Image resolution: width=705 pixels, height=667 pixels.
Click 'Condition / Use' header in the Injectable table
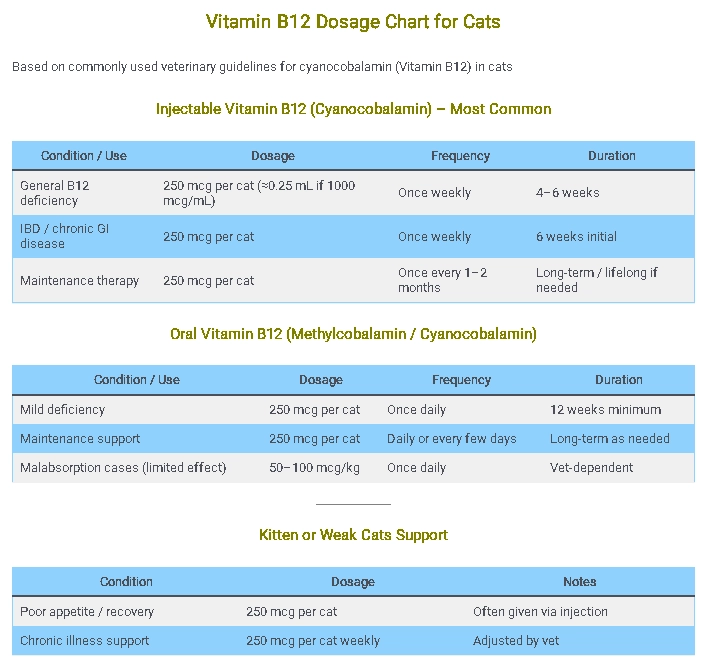84,156
